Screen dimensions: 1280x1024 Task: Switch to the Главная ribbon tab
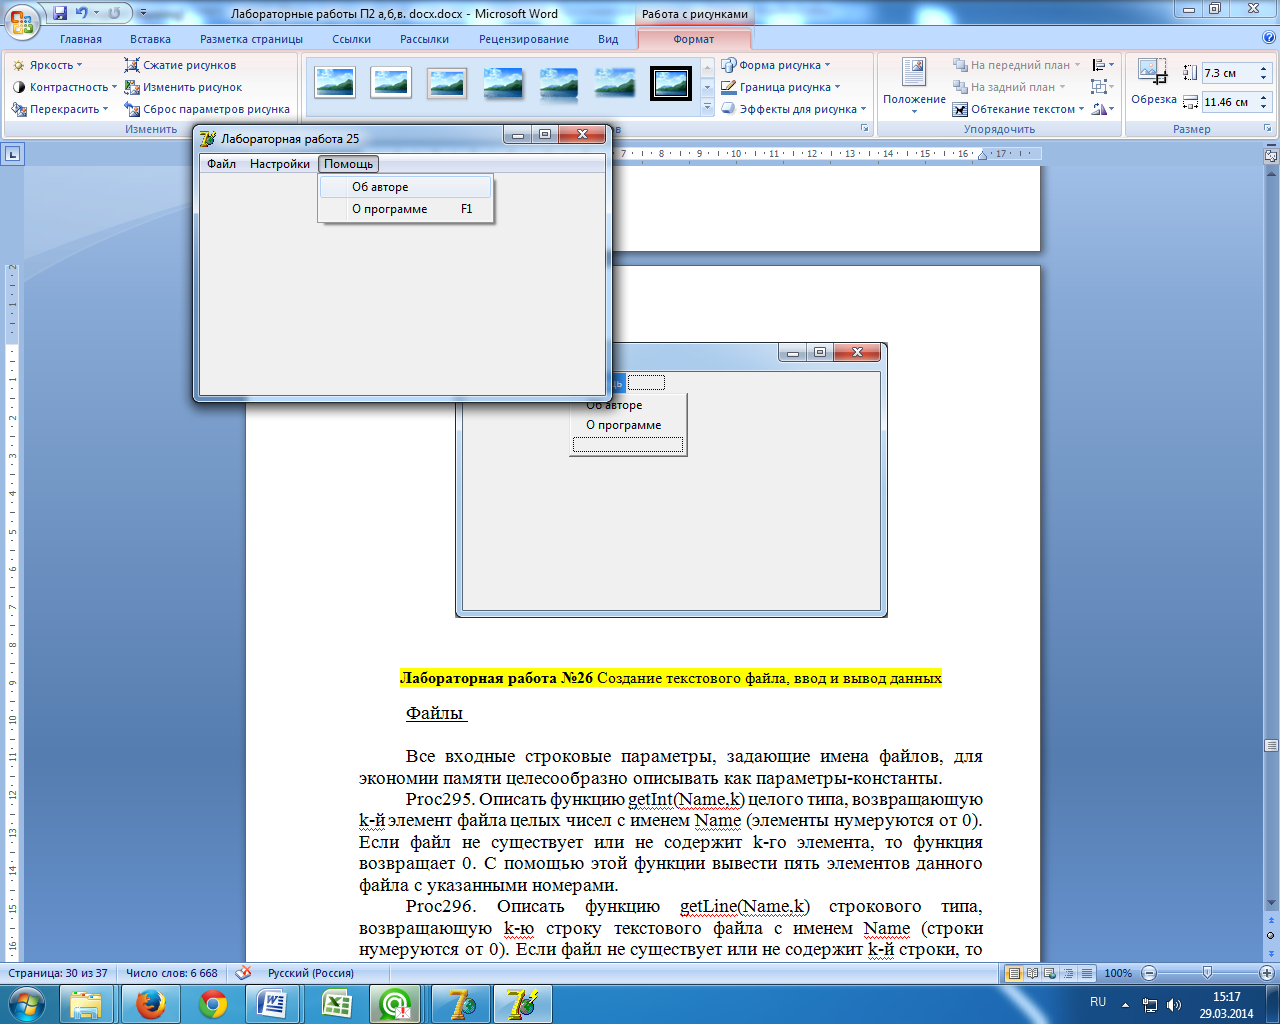81,39
